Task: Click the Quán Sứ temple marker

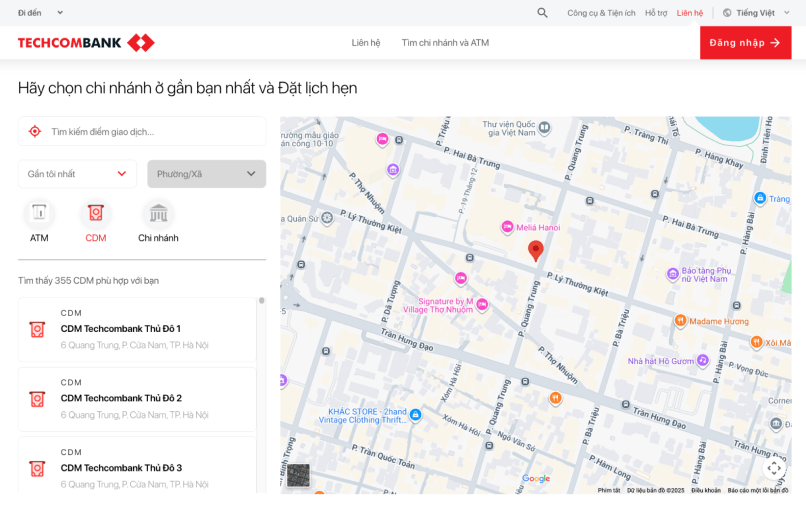Action: pyautogui.click(x=327, y=218)
